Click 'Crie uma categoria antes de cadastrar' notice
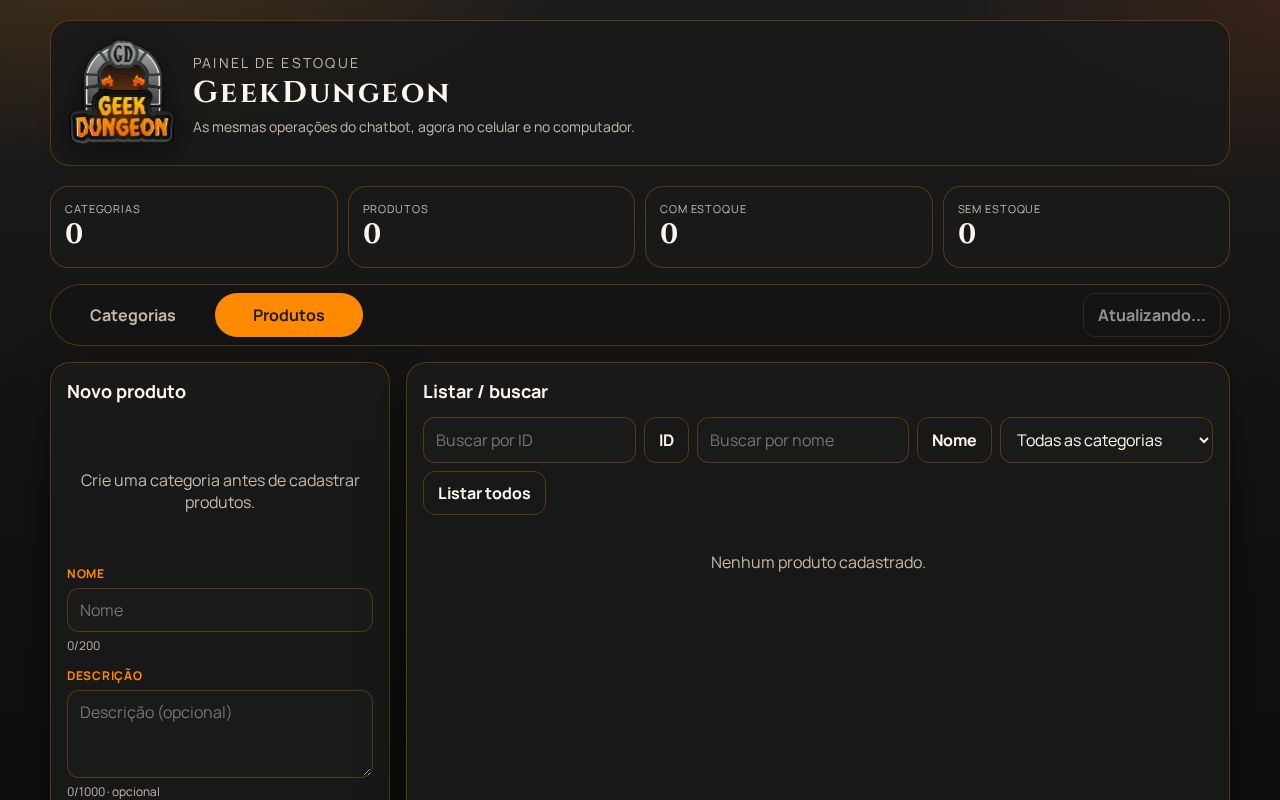1280x800 pixels. [x=220, y=491]
